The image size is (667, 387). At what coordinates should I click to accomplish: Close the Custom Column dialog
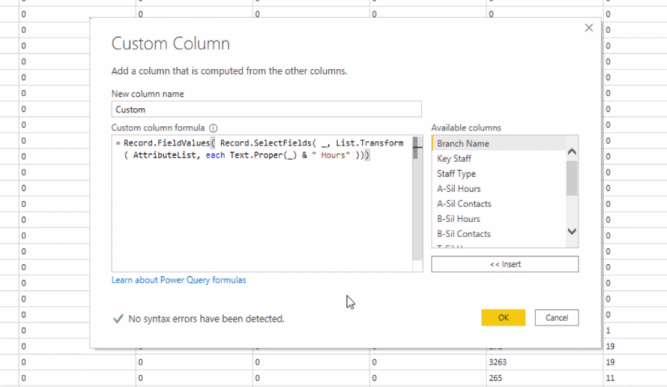point(589,28)
